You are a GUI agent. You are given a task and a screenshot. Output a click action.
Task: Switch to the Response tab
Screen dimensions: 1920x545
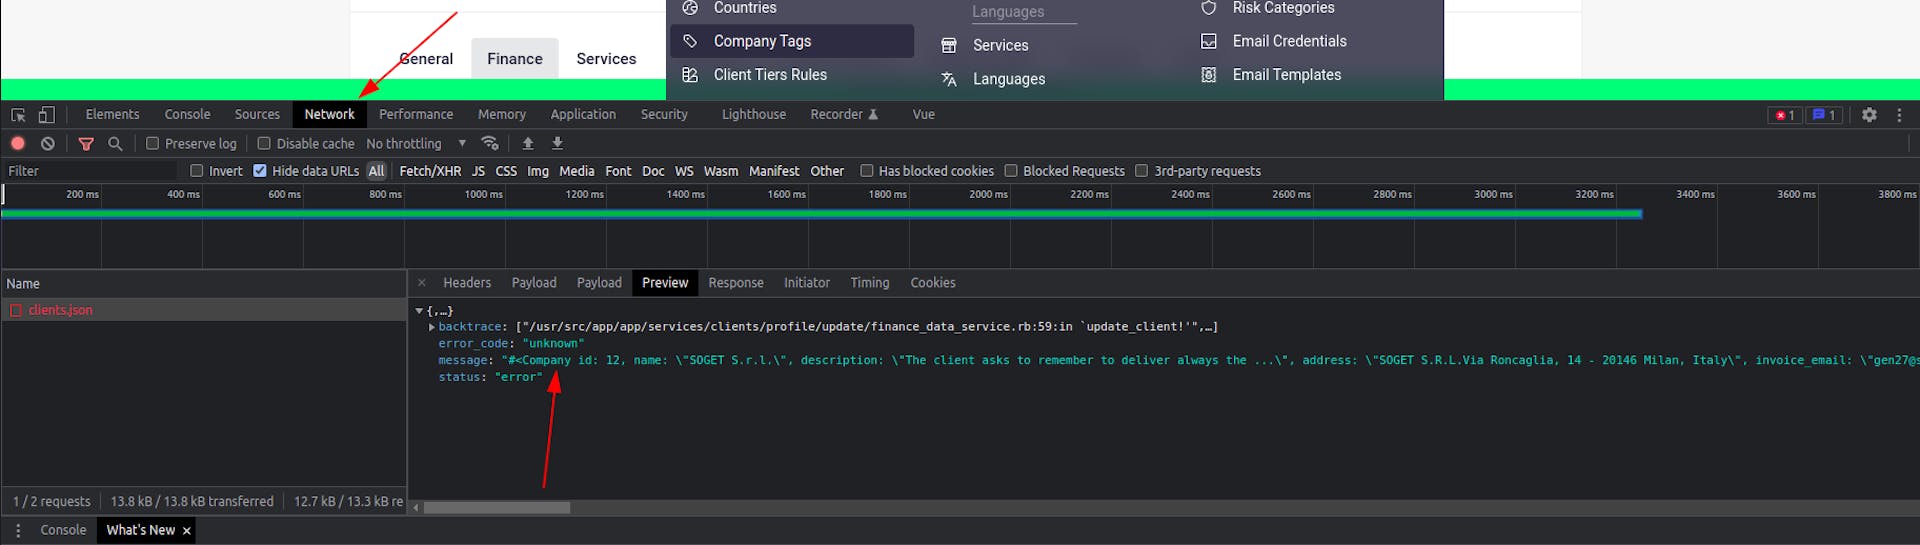(735, 283)
